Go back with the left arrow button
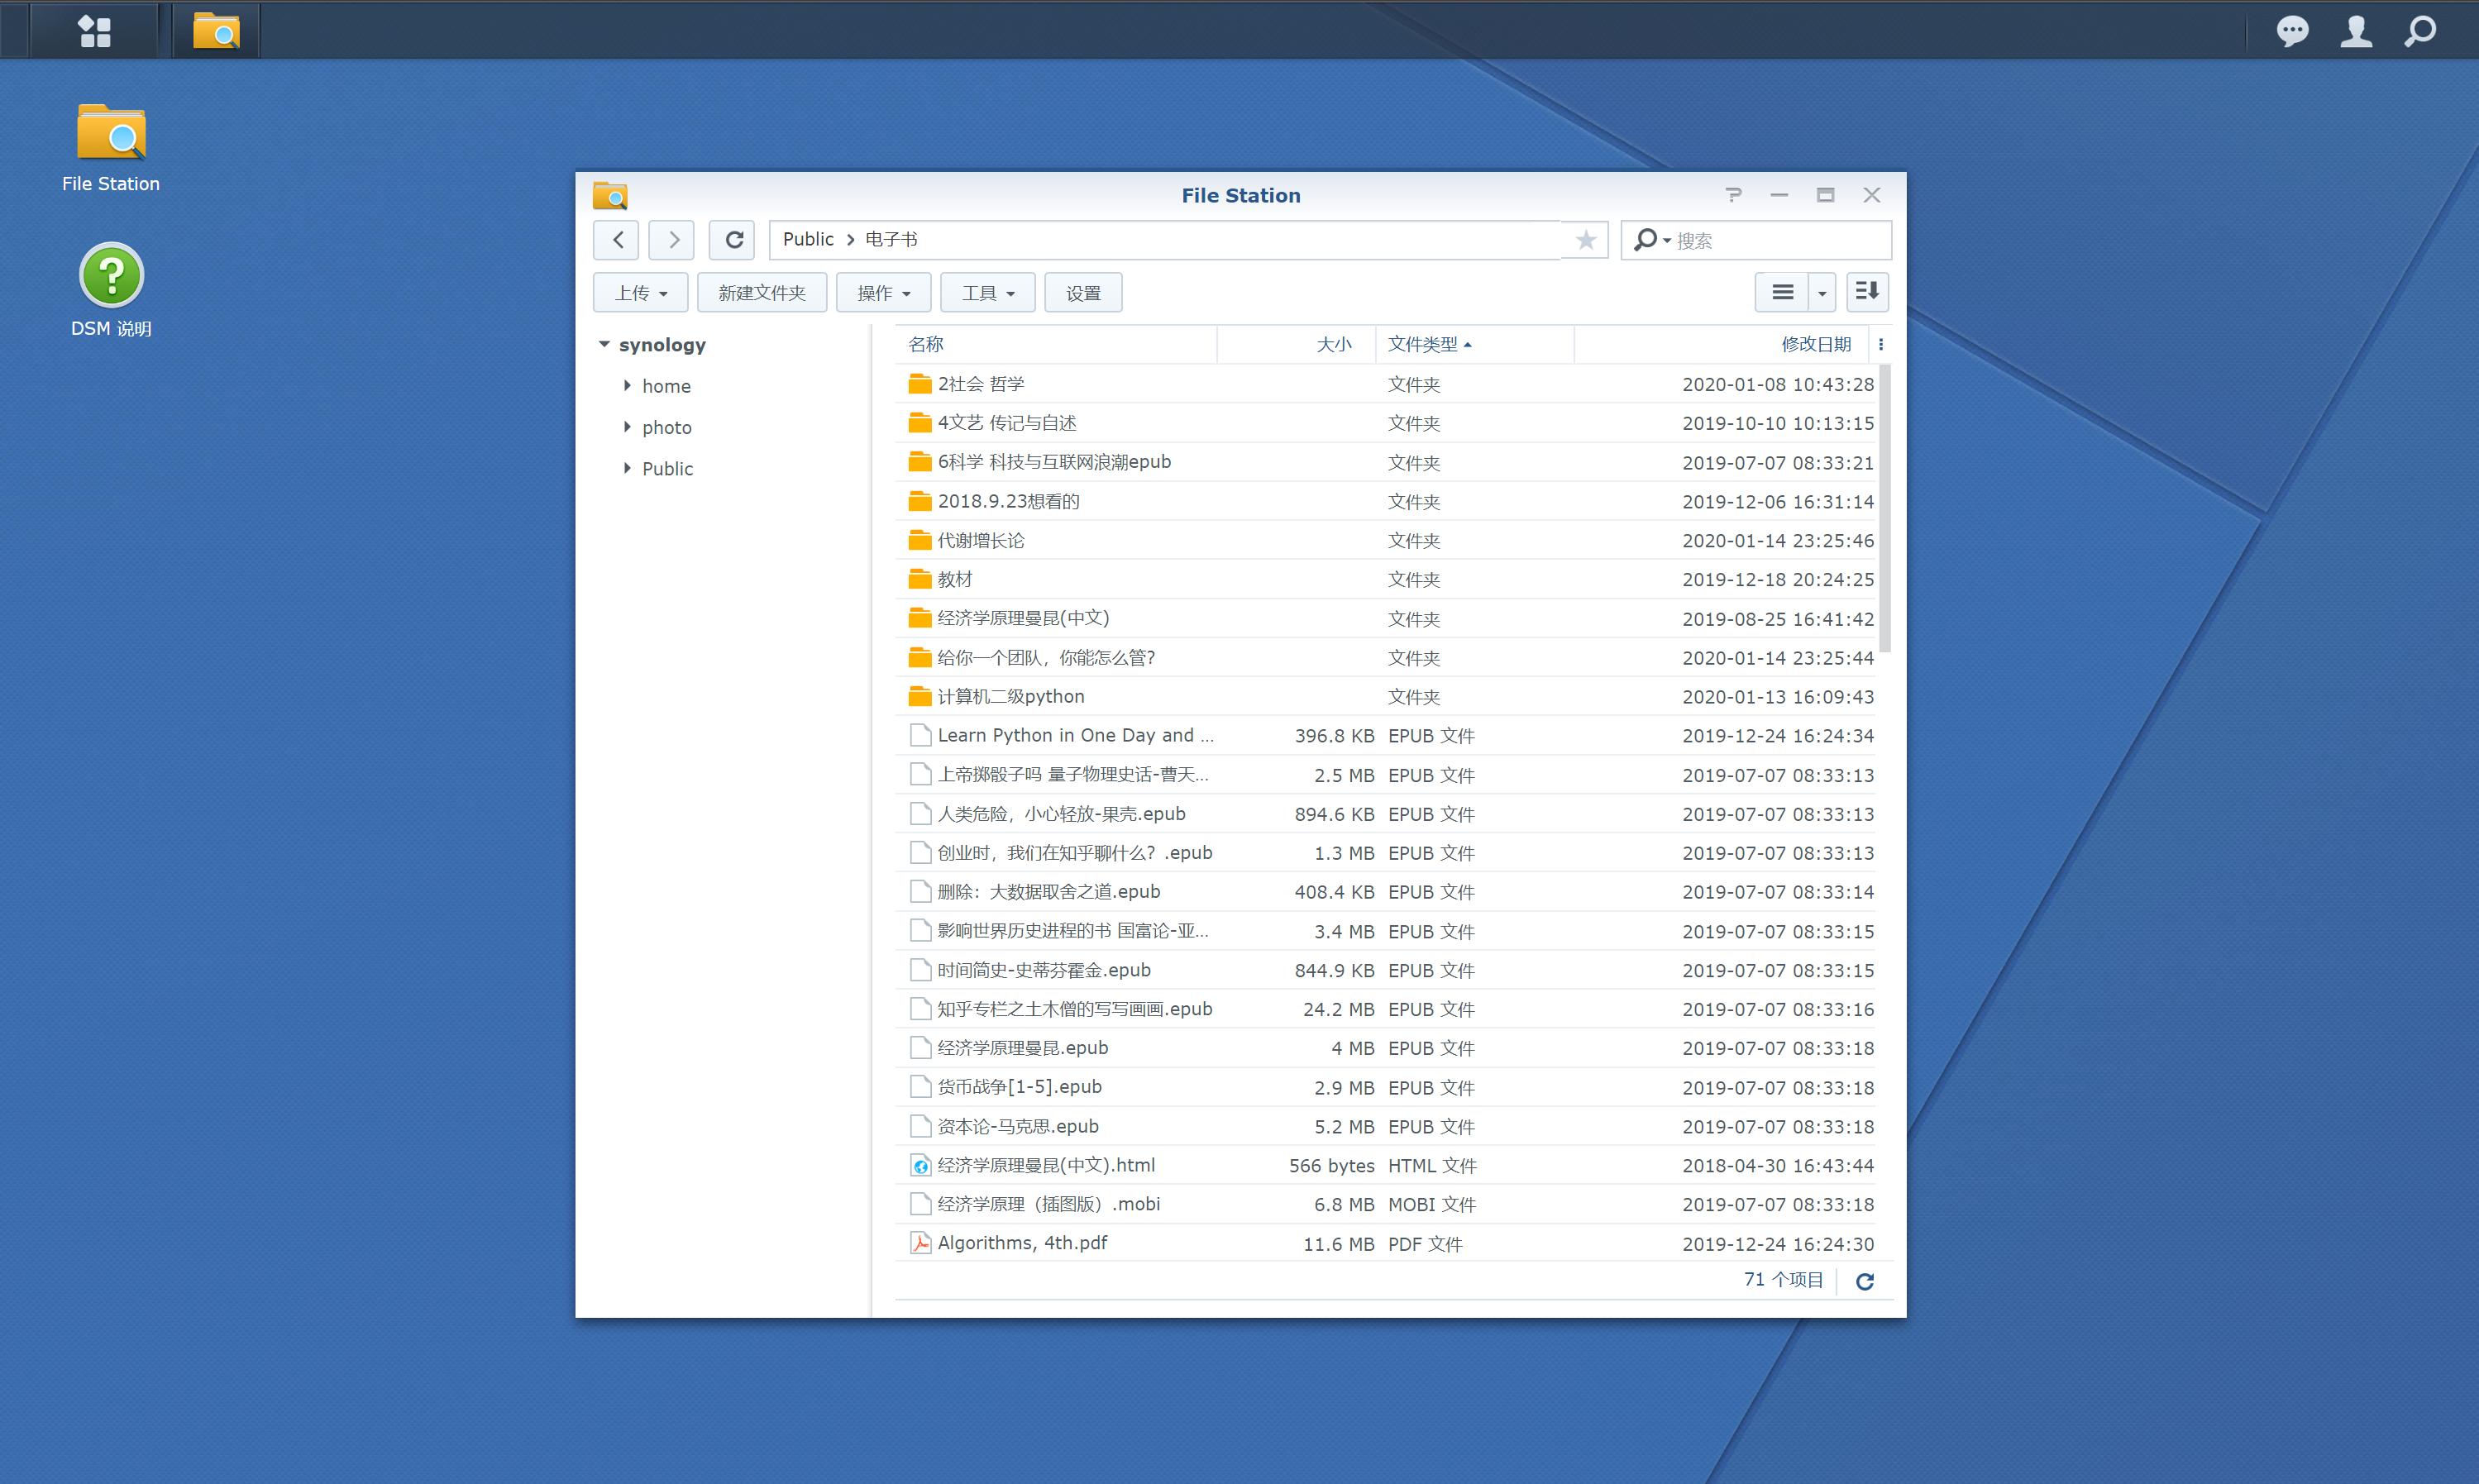 coord(618,240)
